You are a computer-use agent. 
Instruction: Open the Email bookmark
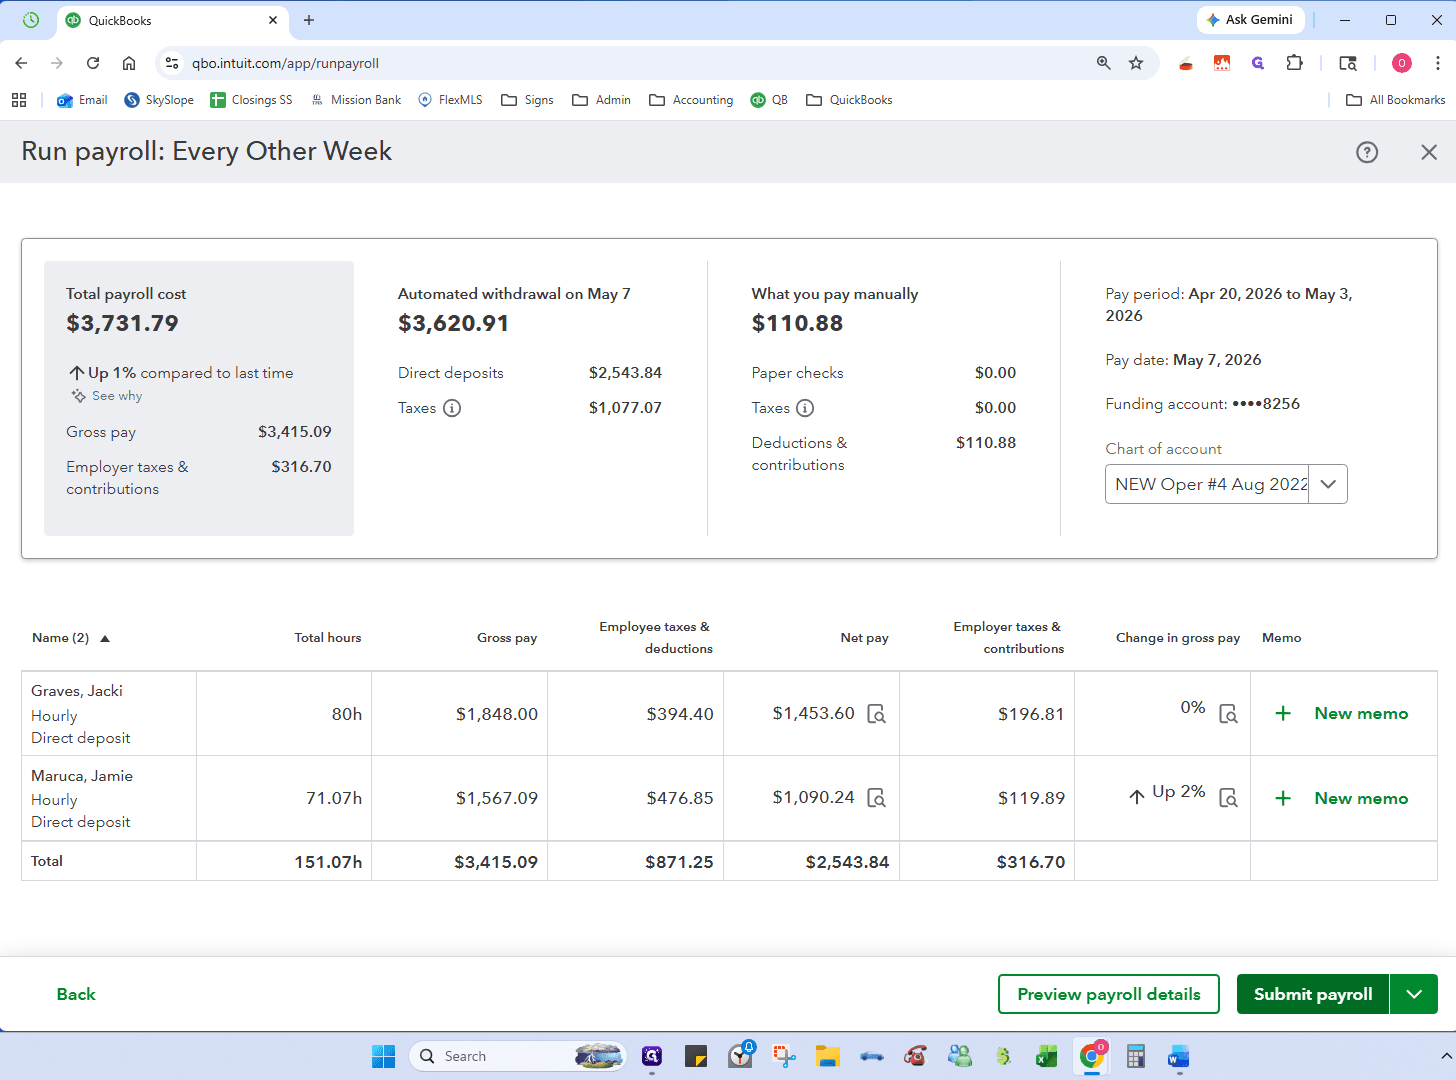click(82, 100)
